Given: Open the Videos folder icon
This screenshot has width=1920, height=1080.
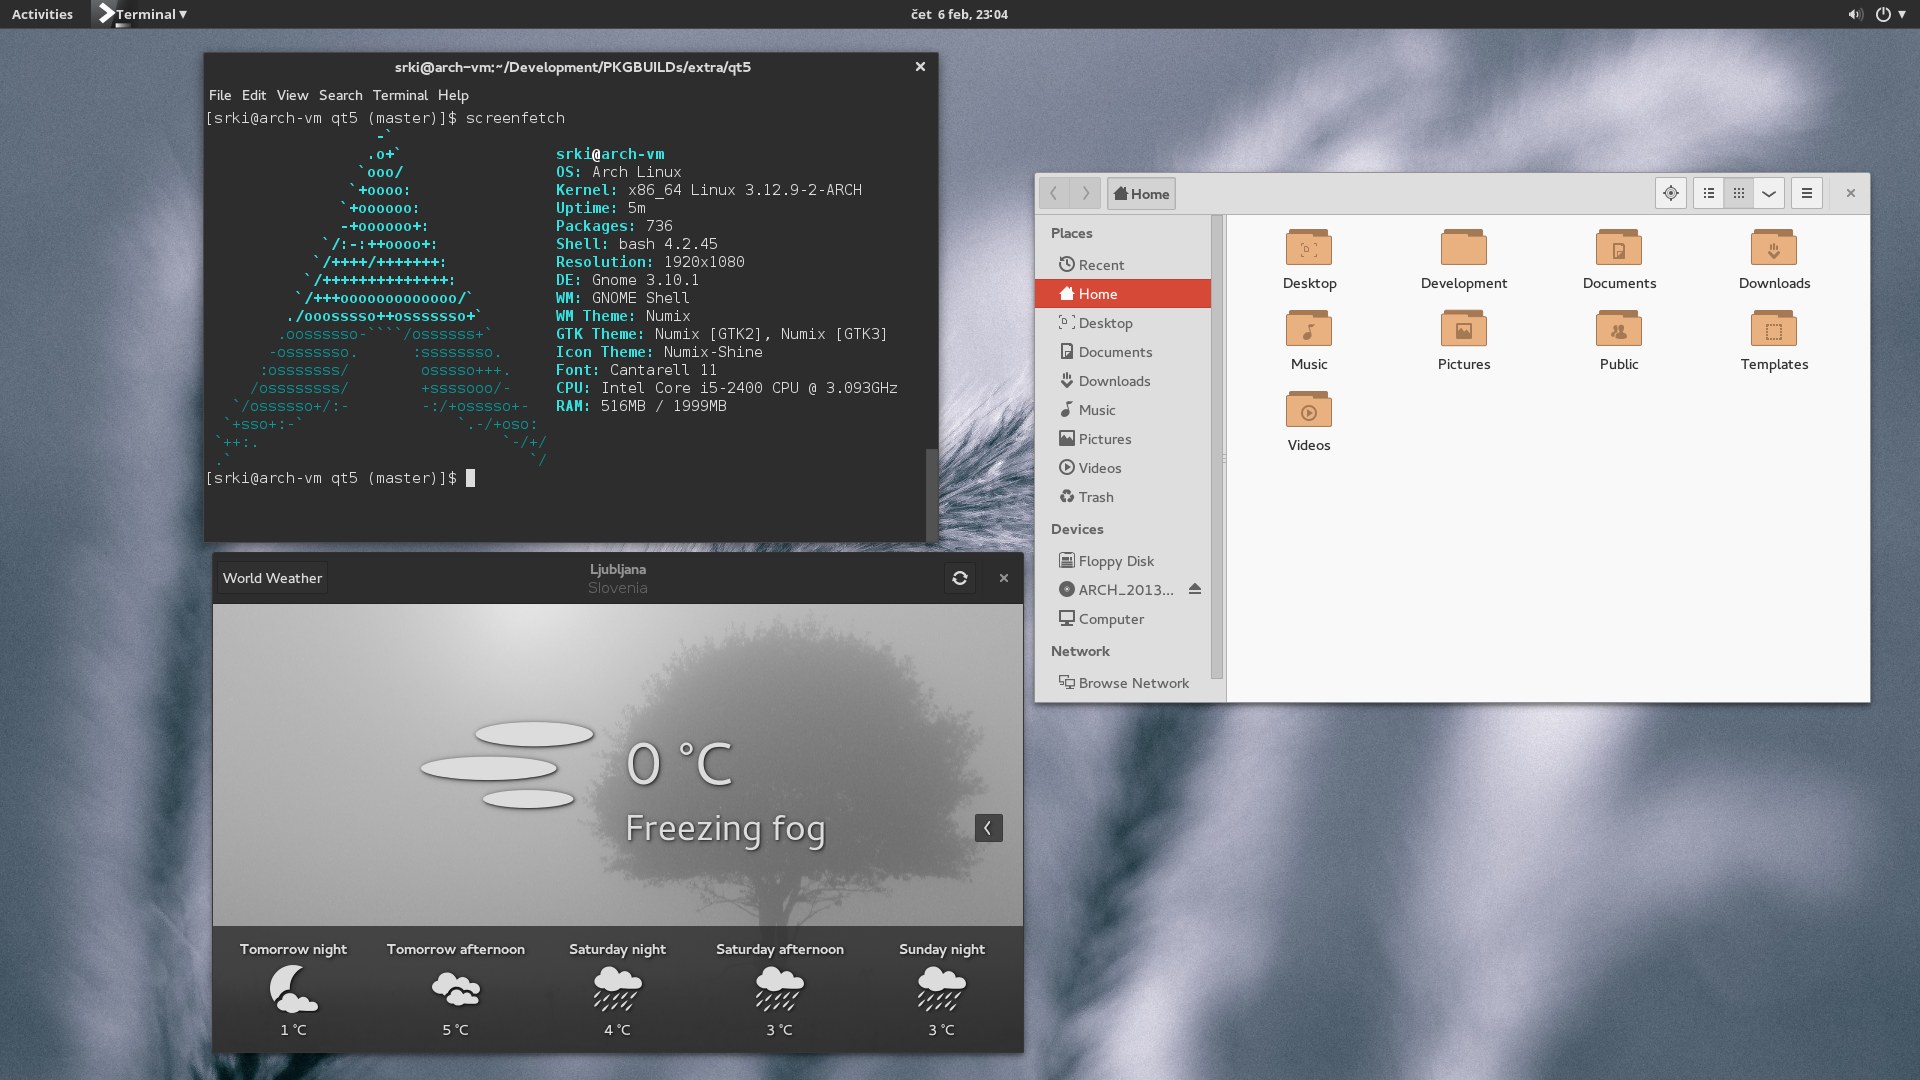Looking at the screenshot, I should point(1308,410).
